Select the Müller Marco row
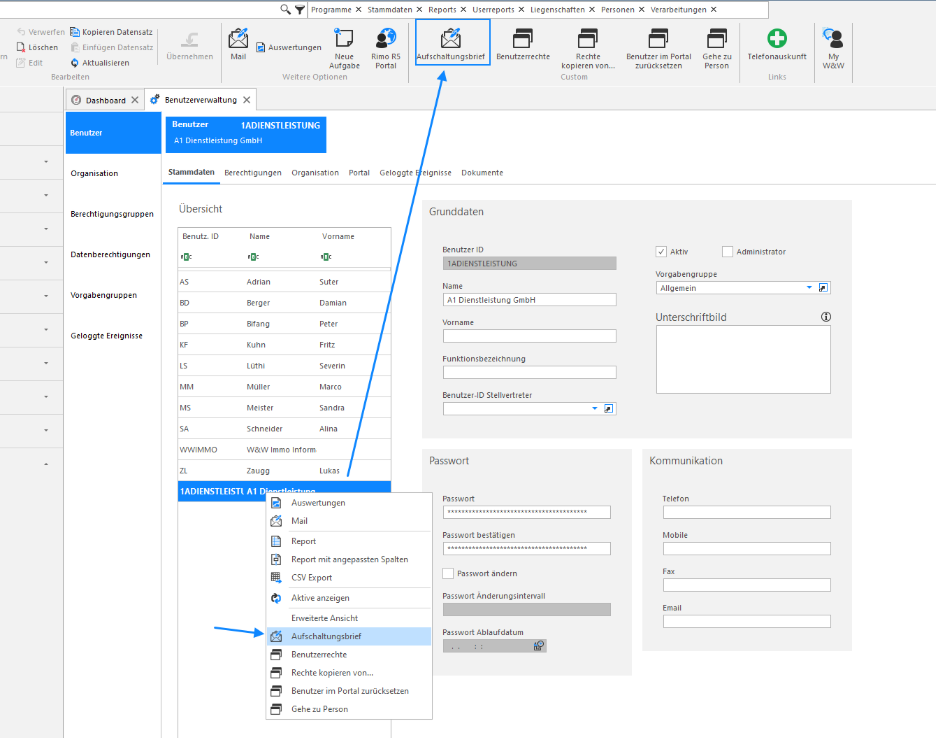936x738 pixels. tap(284, 387)
